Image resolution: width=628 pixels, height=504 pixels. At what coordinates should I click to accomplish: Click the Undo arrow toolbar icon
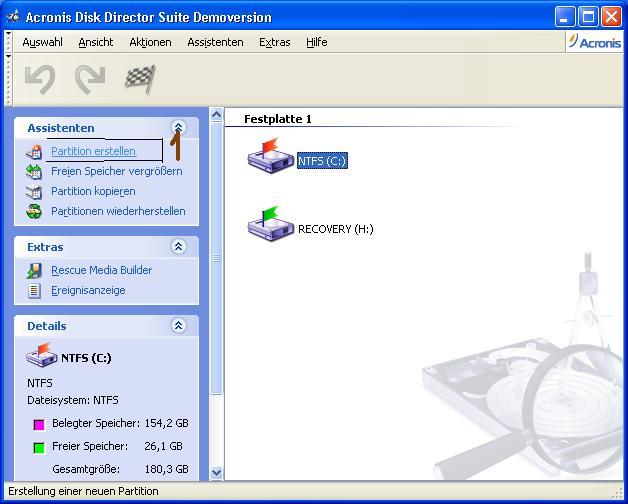click(40, 79)
